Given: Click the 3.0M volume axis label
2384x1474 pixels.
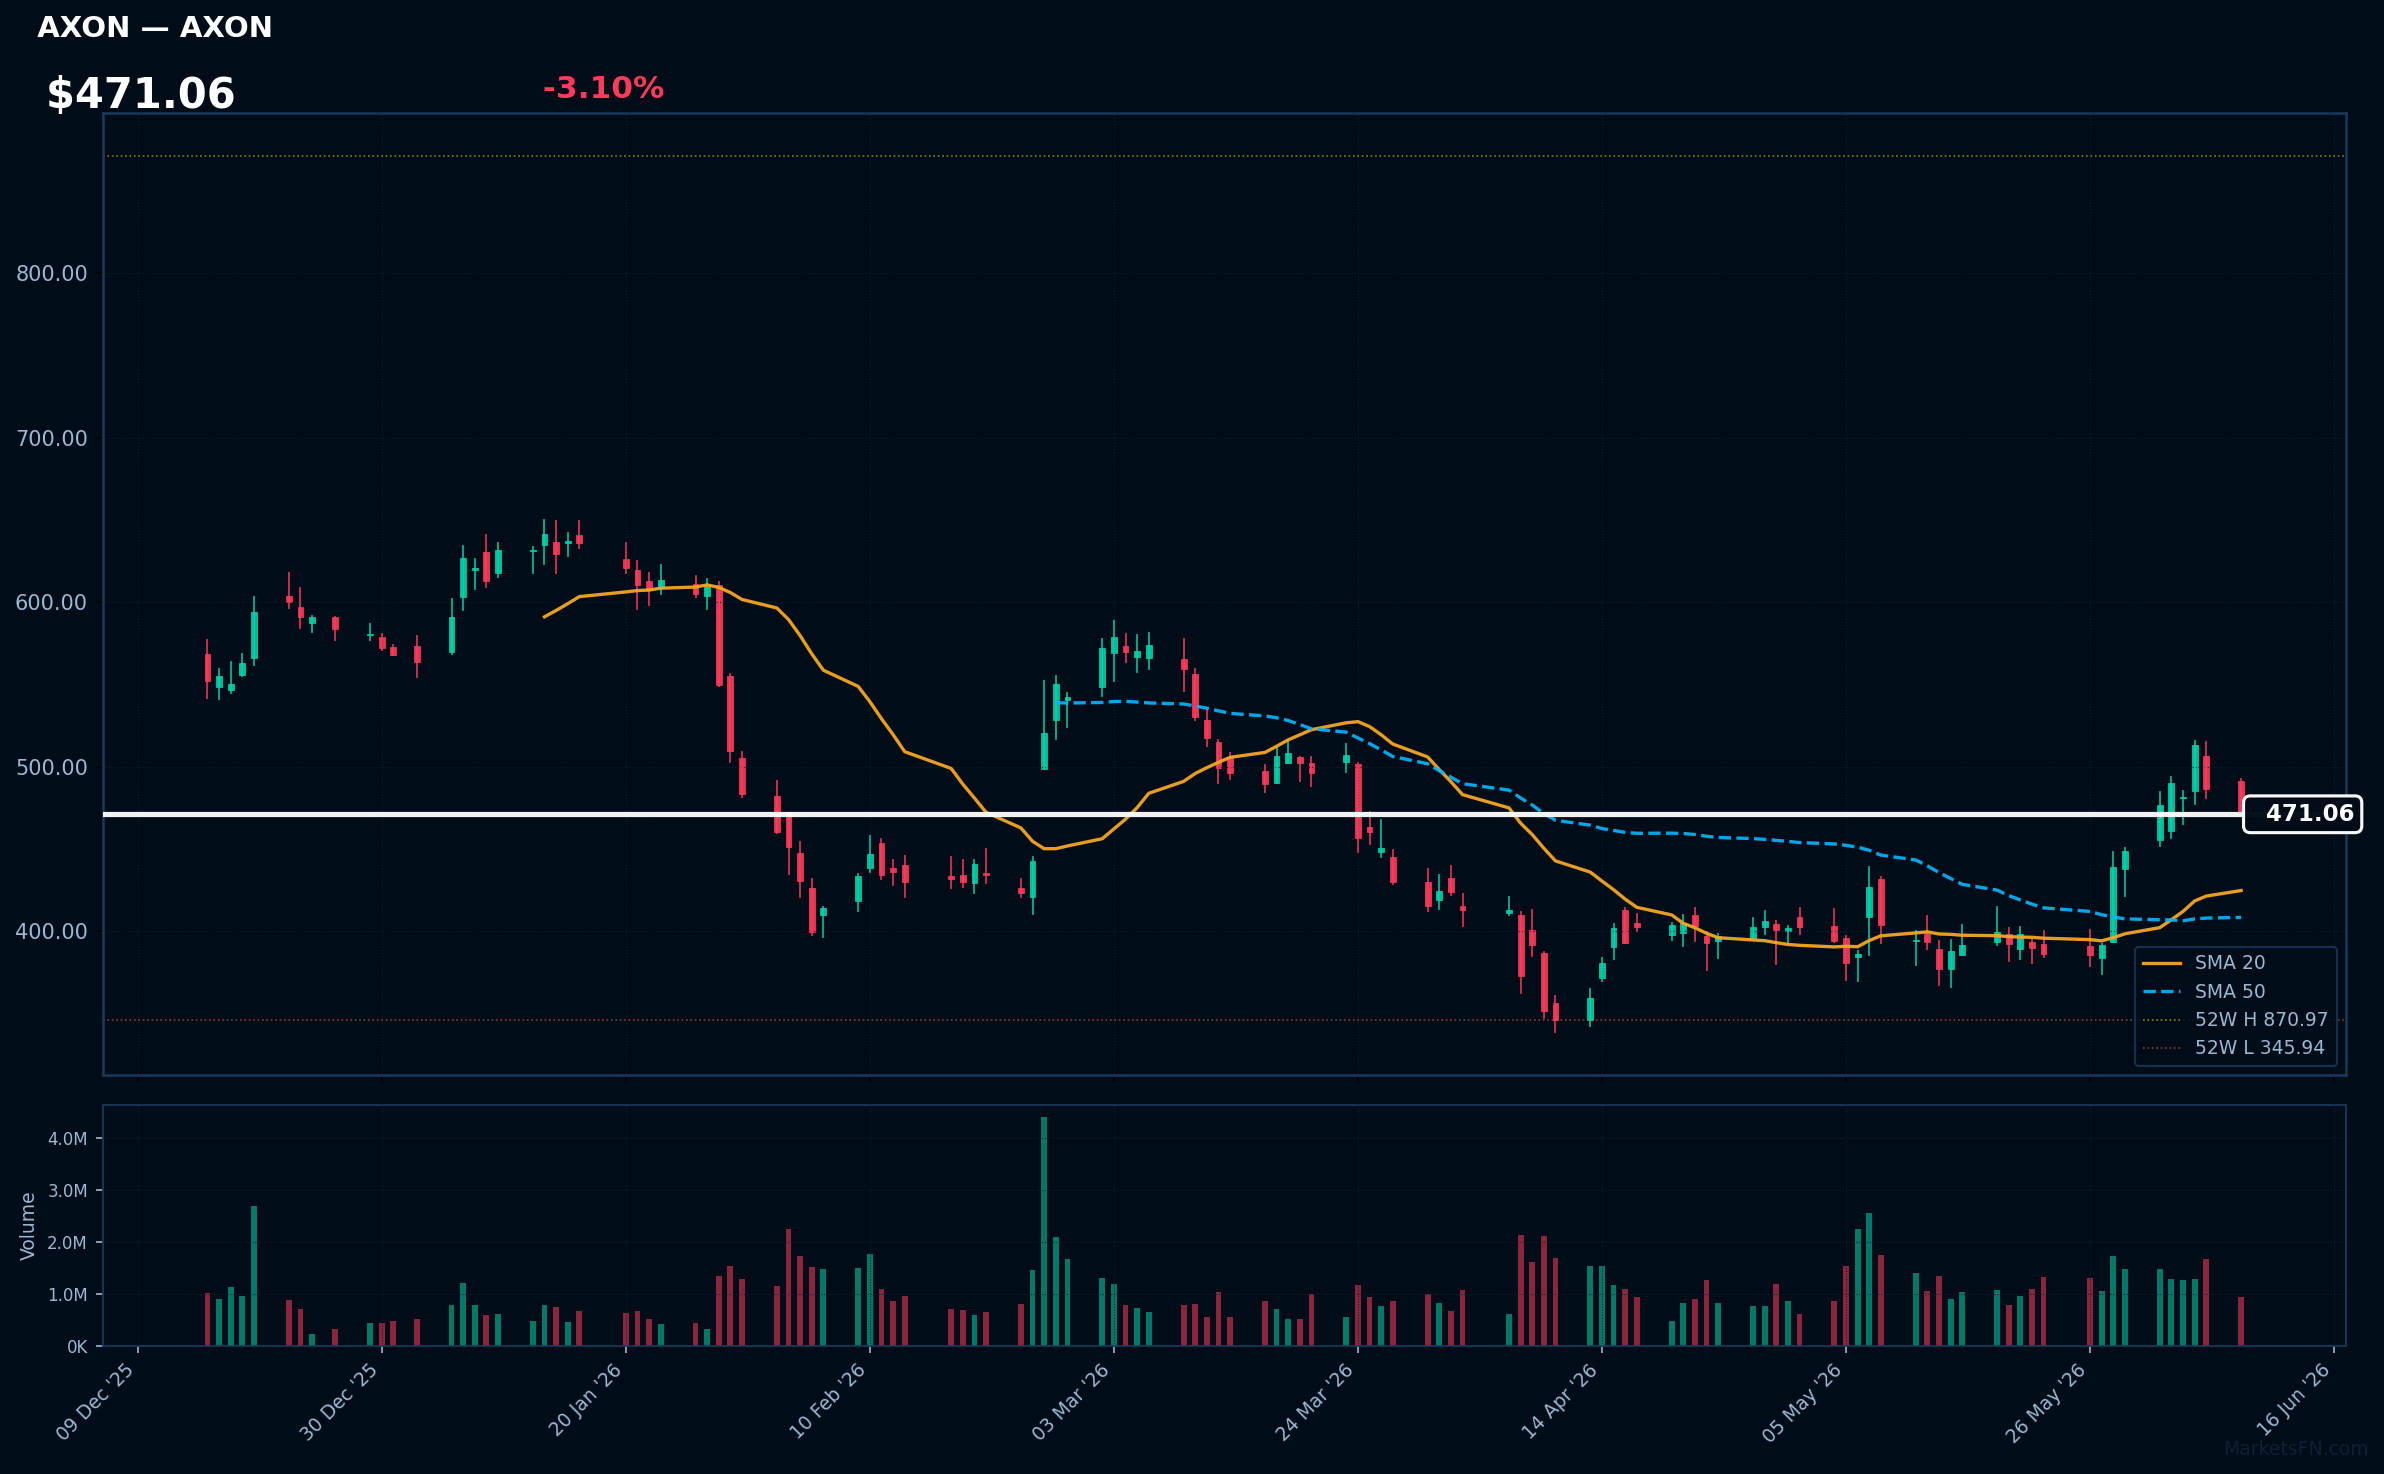Looking at the screenshot, I should pos(68,1191).
